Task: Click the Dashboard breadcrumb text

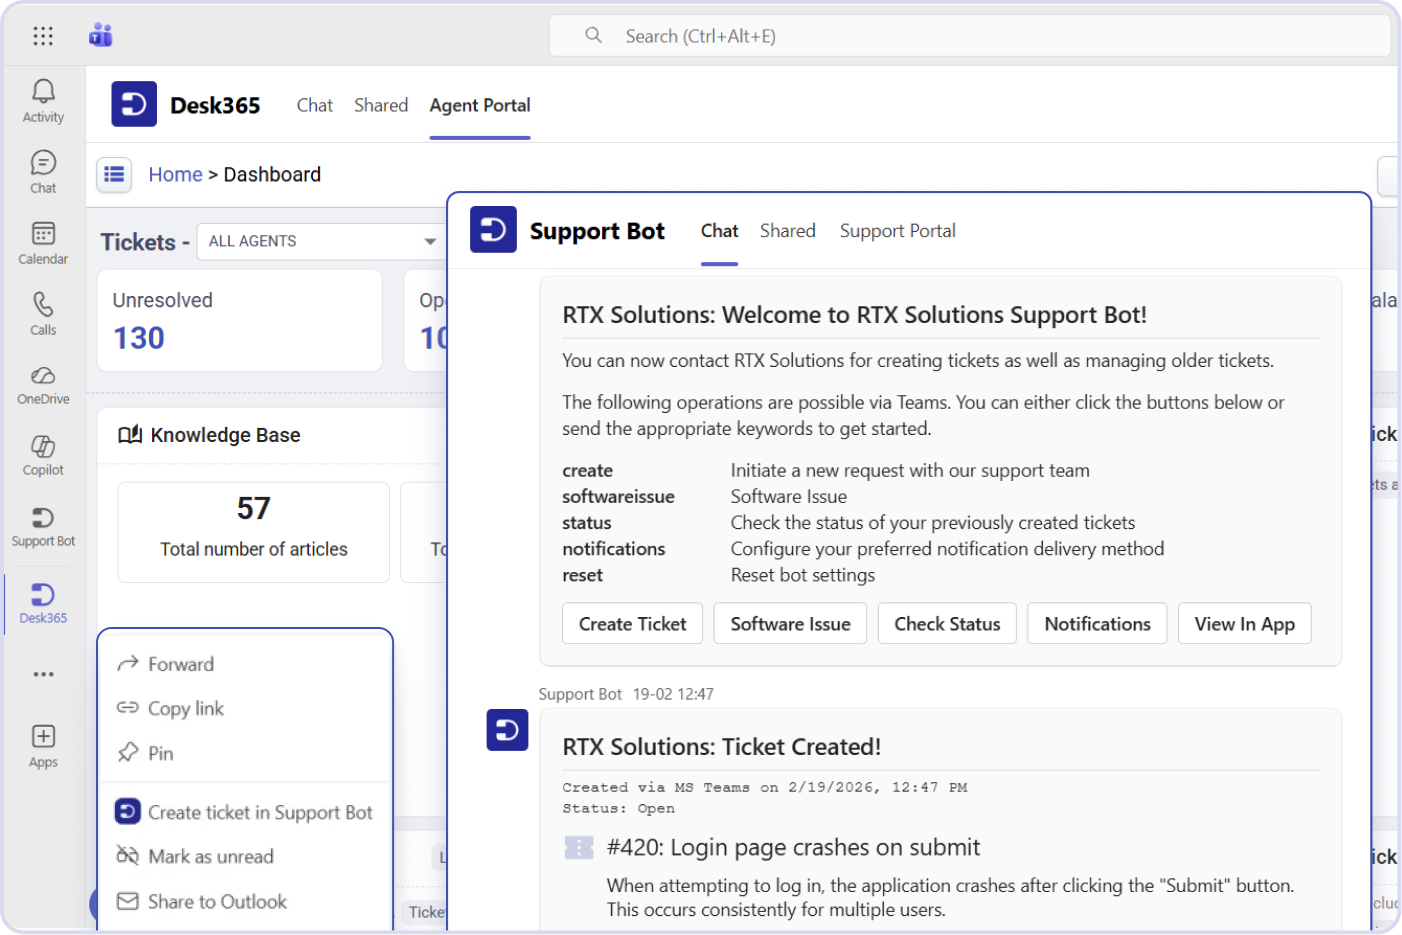Action: (272, 174)
